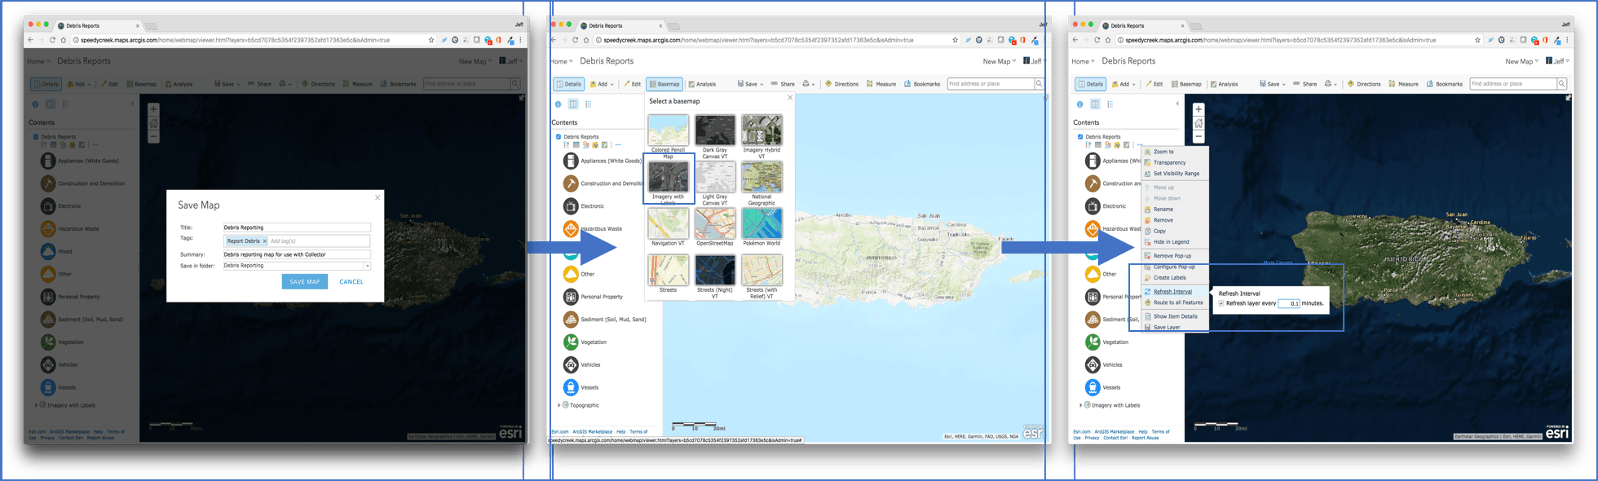Select the Measure tool in the middle window
The height and width of the screenshot is (481, 1598).
click(881, 84)
